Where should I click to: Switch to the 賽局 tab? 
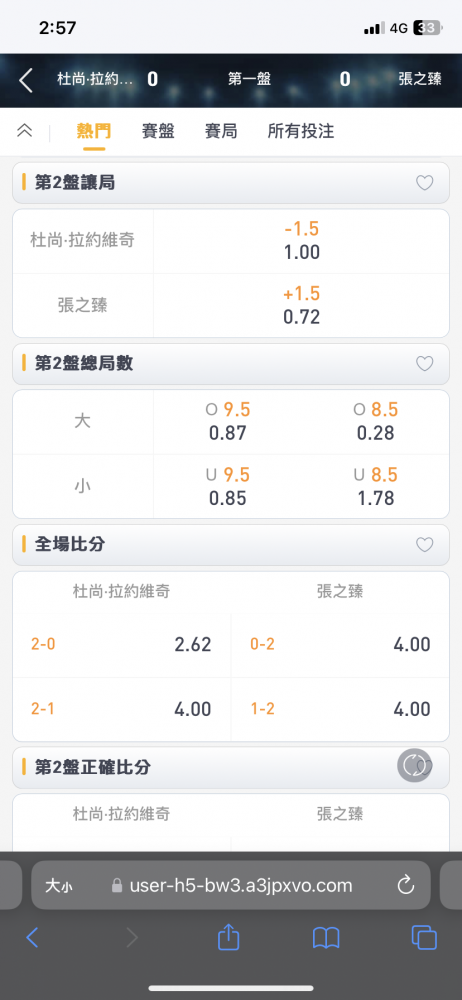tap(221, 131)
